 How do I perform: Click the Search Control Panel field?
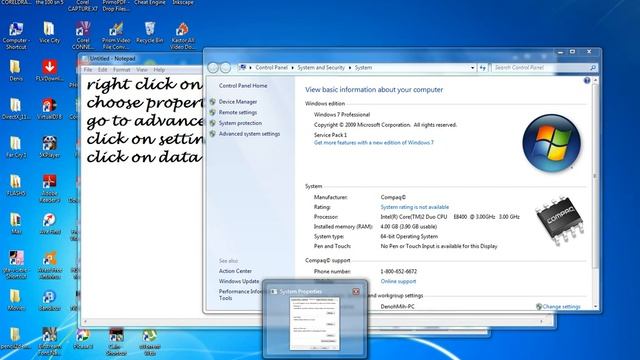(540, 68)
